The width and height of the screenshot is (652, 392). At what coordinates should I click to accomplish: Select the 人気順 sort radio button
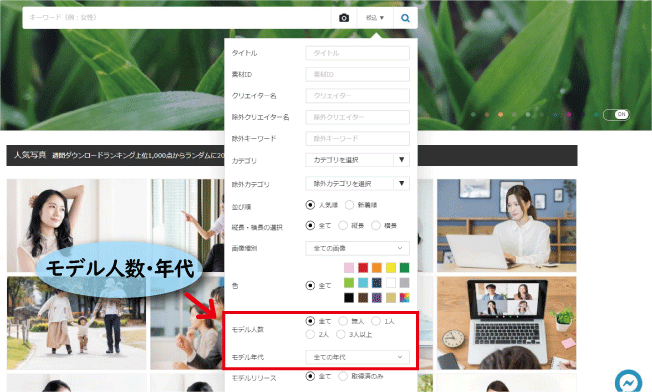click(x=310, y=205)
